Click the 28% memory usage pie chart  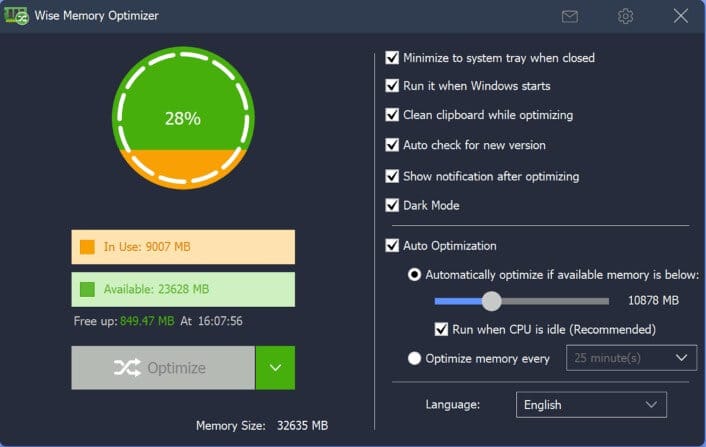[x=183, y=118]
